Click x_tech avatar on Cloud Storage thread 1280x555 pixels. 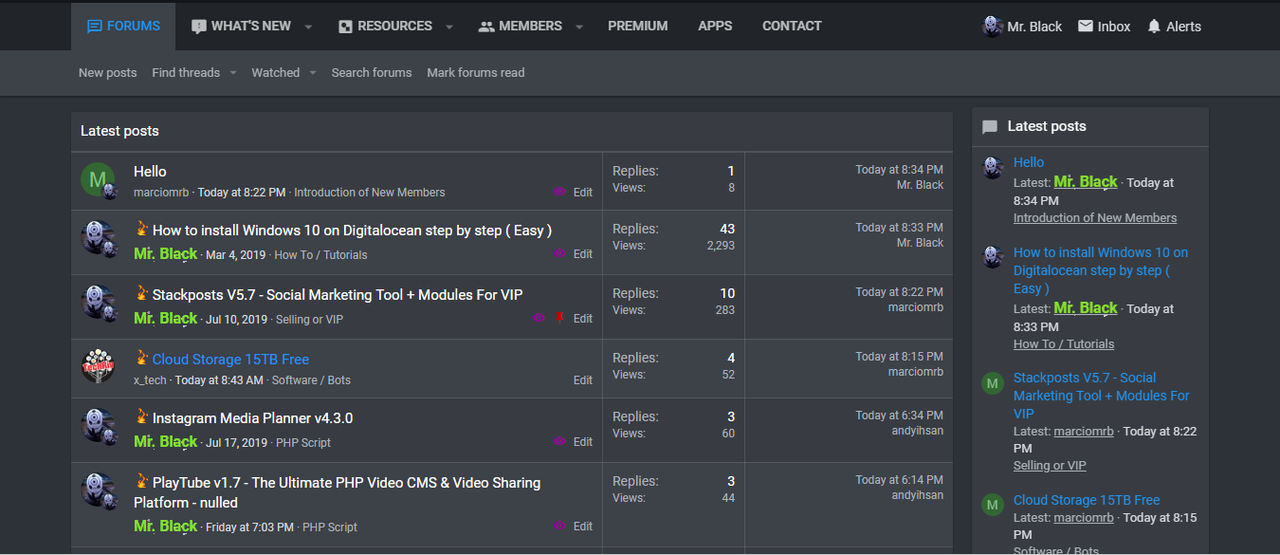coord(98,367)
